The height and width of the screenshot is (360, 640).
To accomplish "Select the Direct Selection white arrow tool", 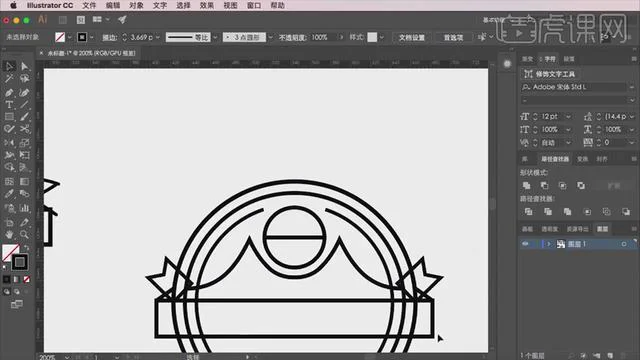I will point(24,66).
